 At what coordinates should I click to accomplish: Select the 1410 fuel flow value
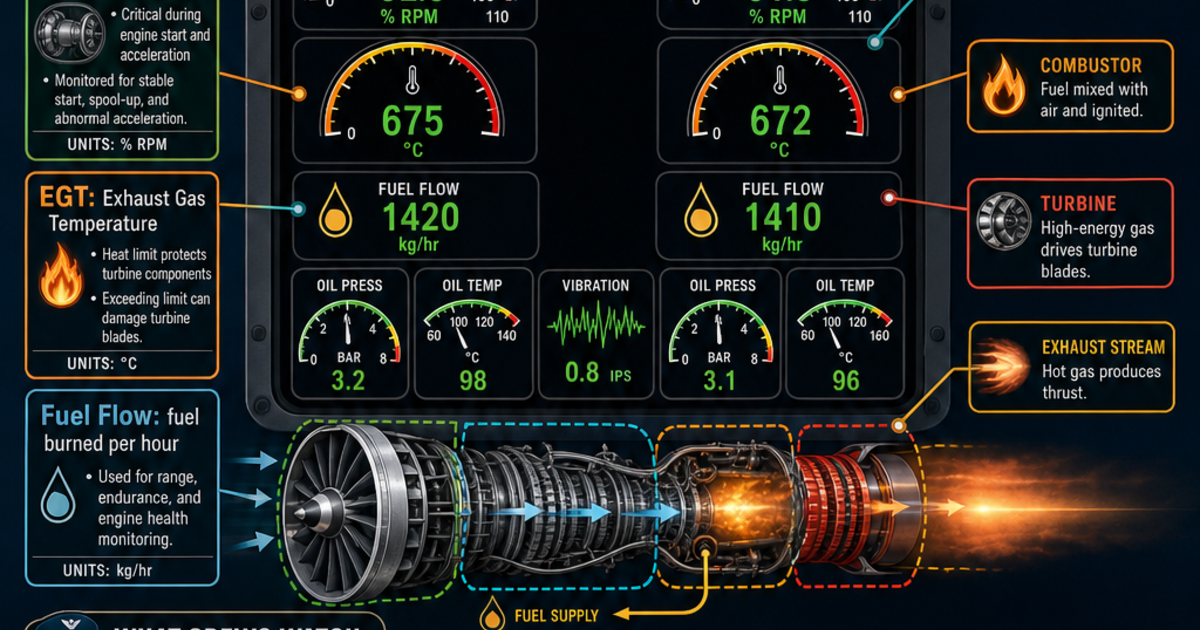coord(783,218)
